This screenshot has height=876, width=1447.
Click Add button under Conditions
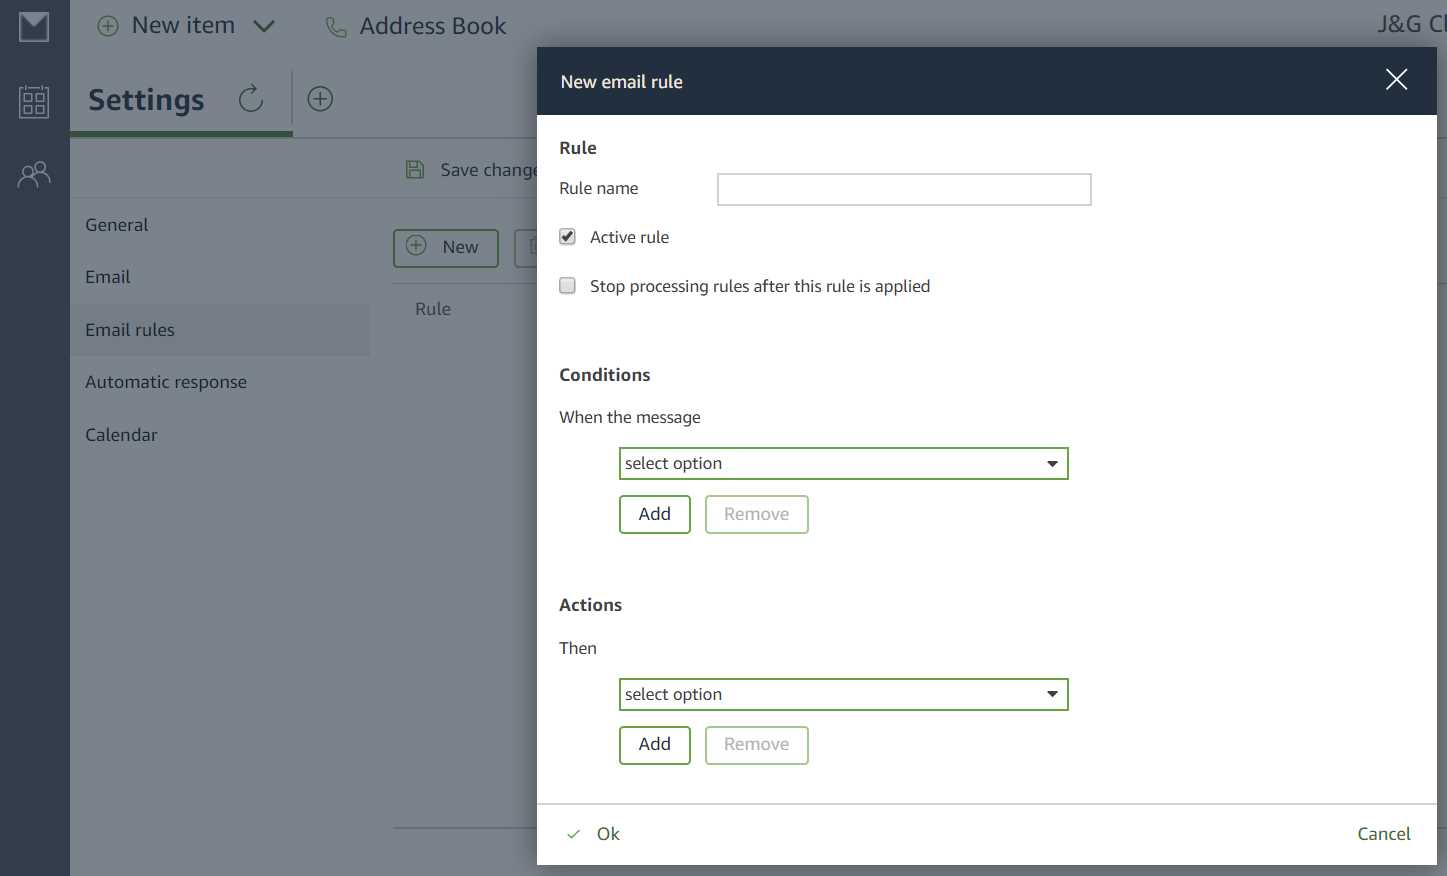tap(654, 514)
